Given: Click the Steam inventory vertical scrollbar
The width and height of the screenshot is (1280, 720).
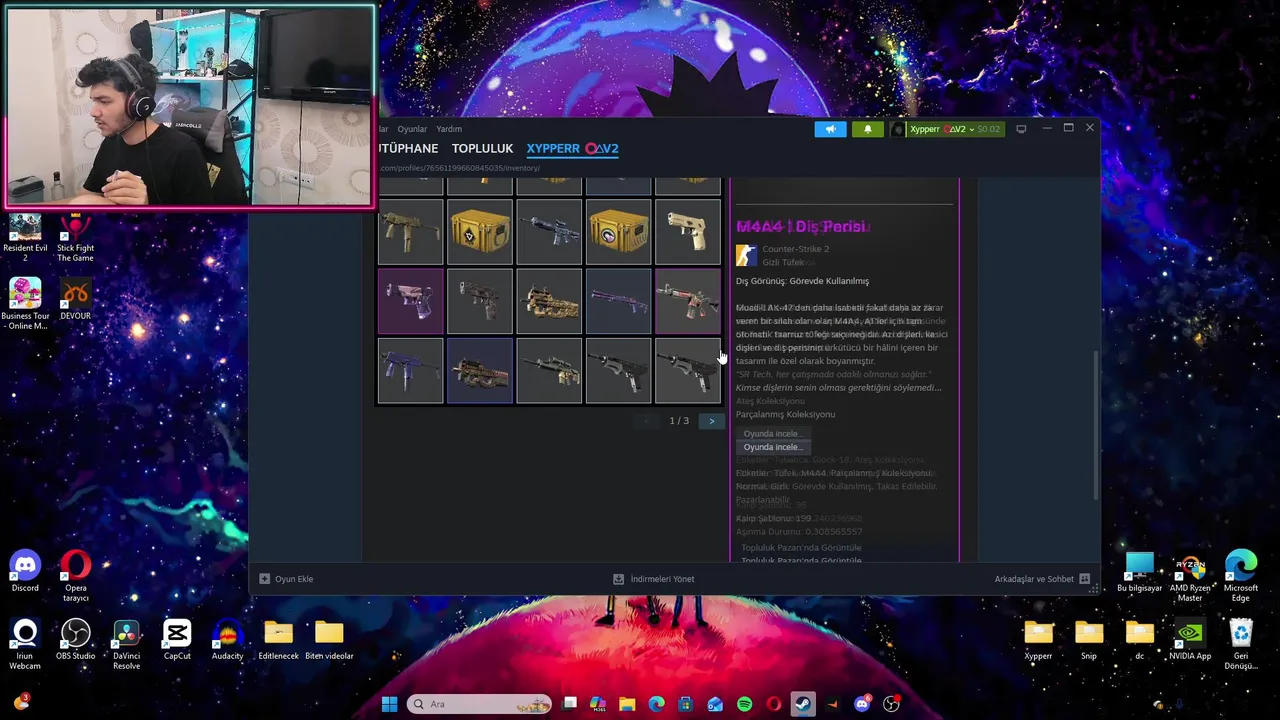Looking at the screenshot, I should [x=1096, y=425].
